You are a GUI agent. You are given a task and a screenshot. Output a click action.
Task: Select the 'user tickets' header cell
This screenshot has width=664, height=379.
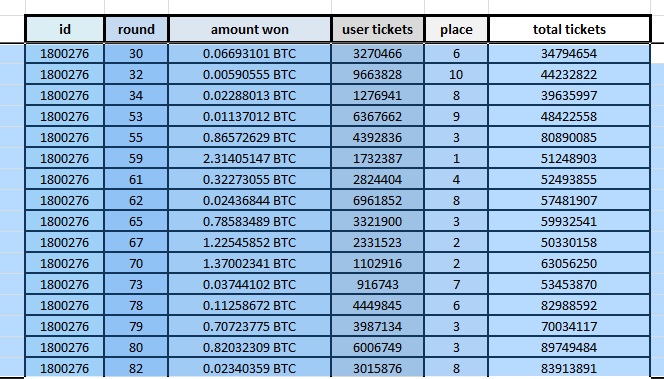[377, 29]
